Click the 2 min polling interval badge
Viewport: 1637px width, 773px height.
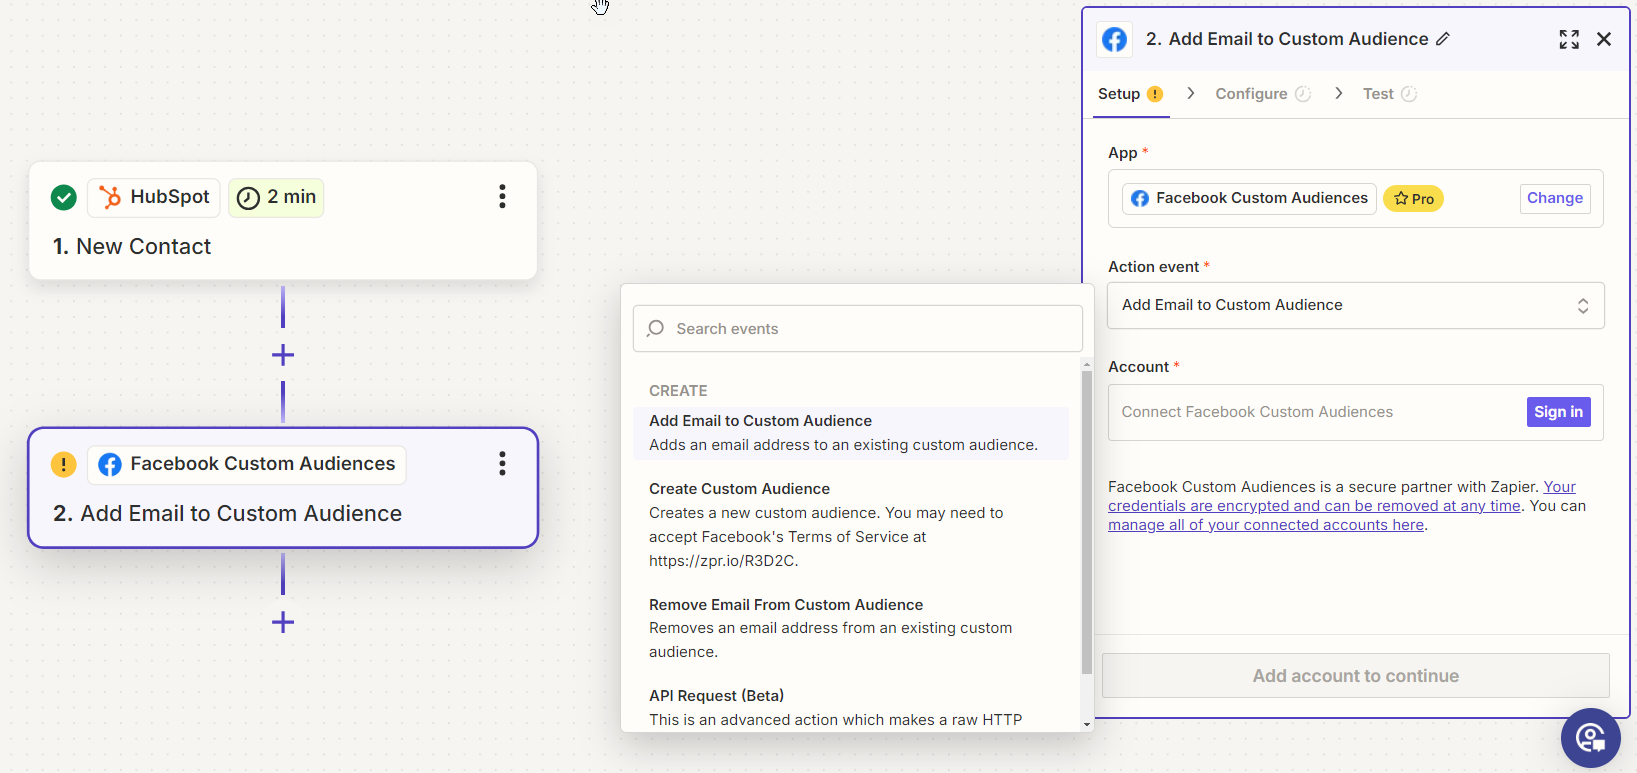click(276, 198)
